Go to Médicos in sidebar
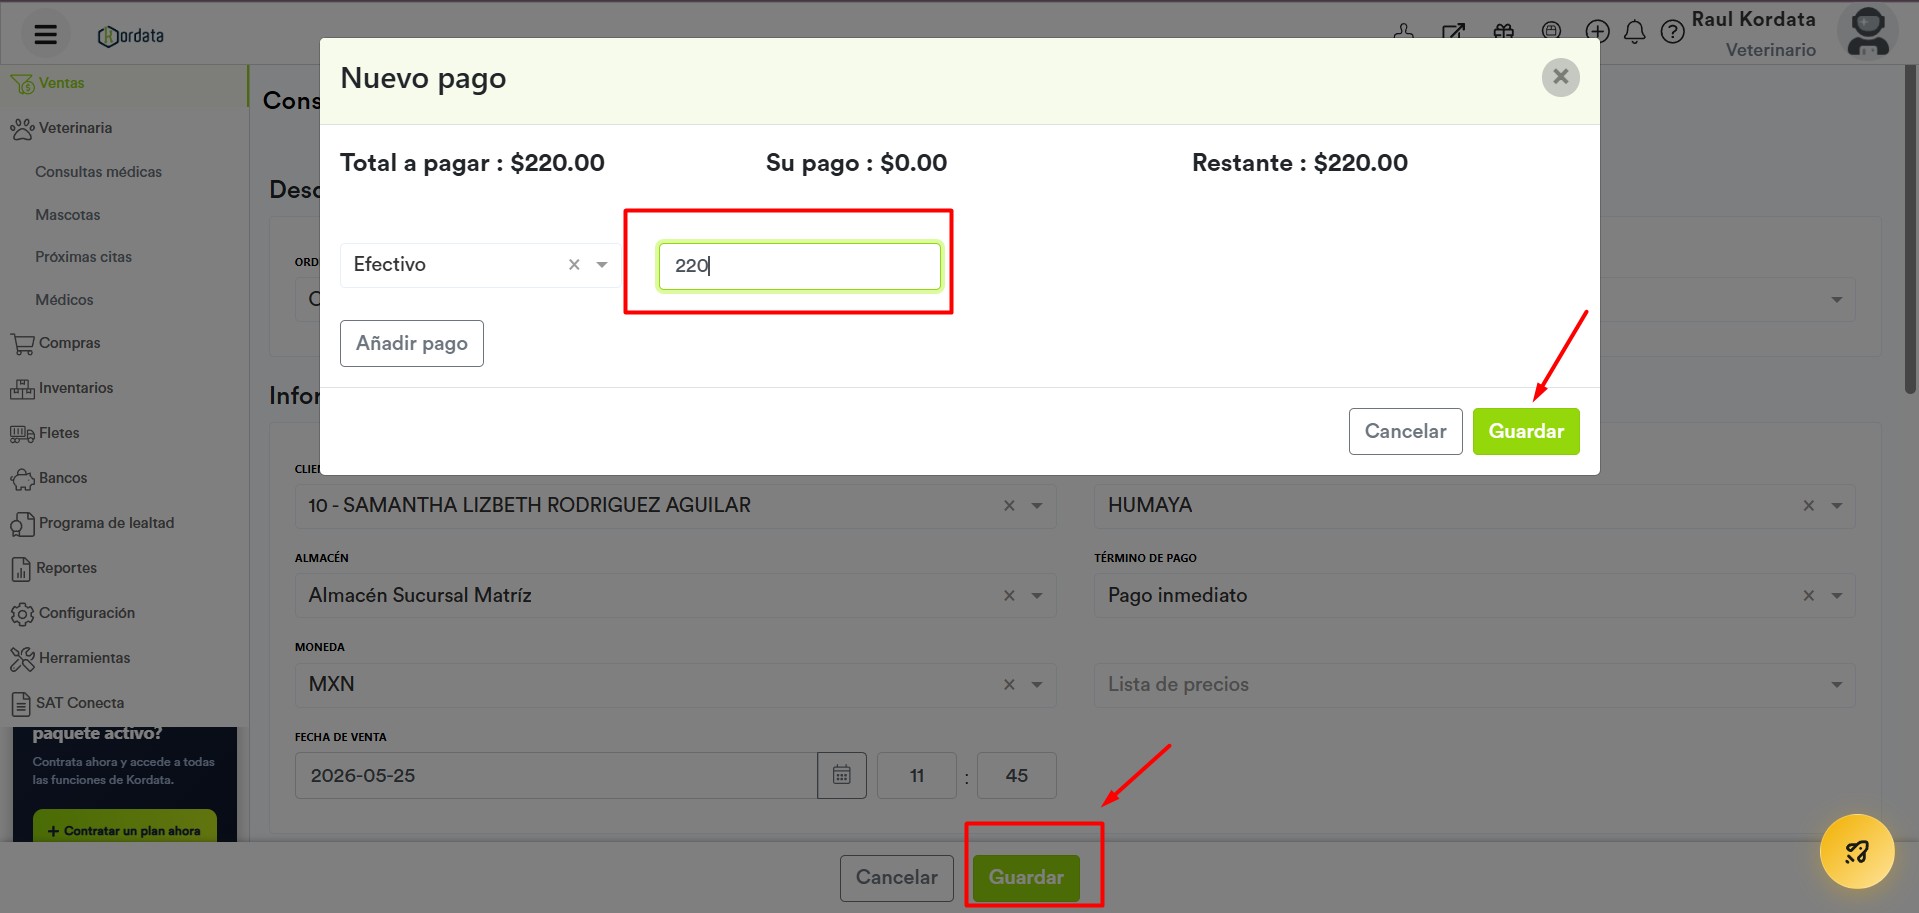 64,300
